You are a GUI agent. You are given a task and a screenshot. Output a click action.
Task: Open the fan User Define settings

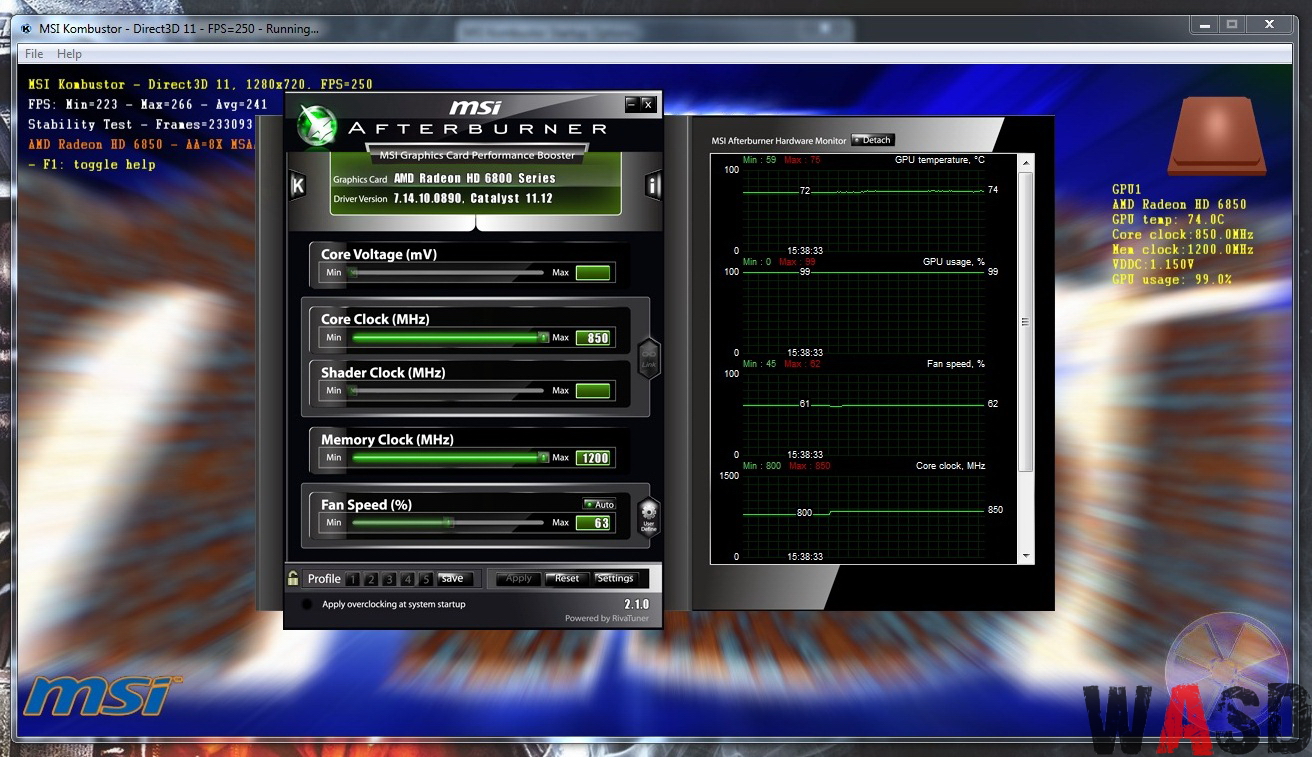649,516
